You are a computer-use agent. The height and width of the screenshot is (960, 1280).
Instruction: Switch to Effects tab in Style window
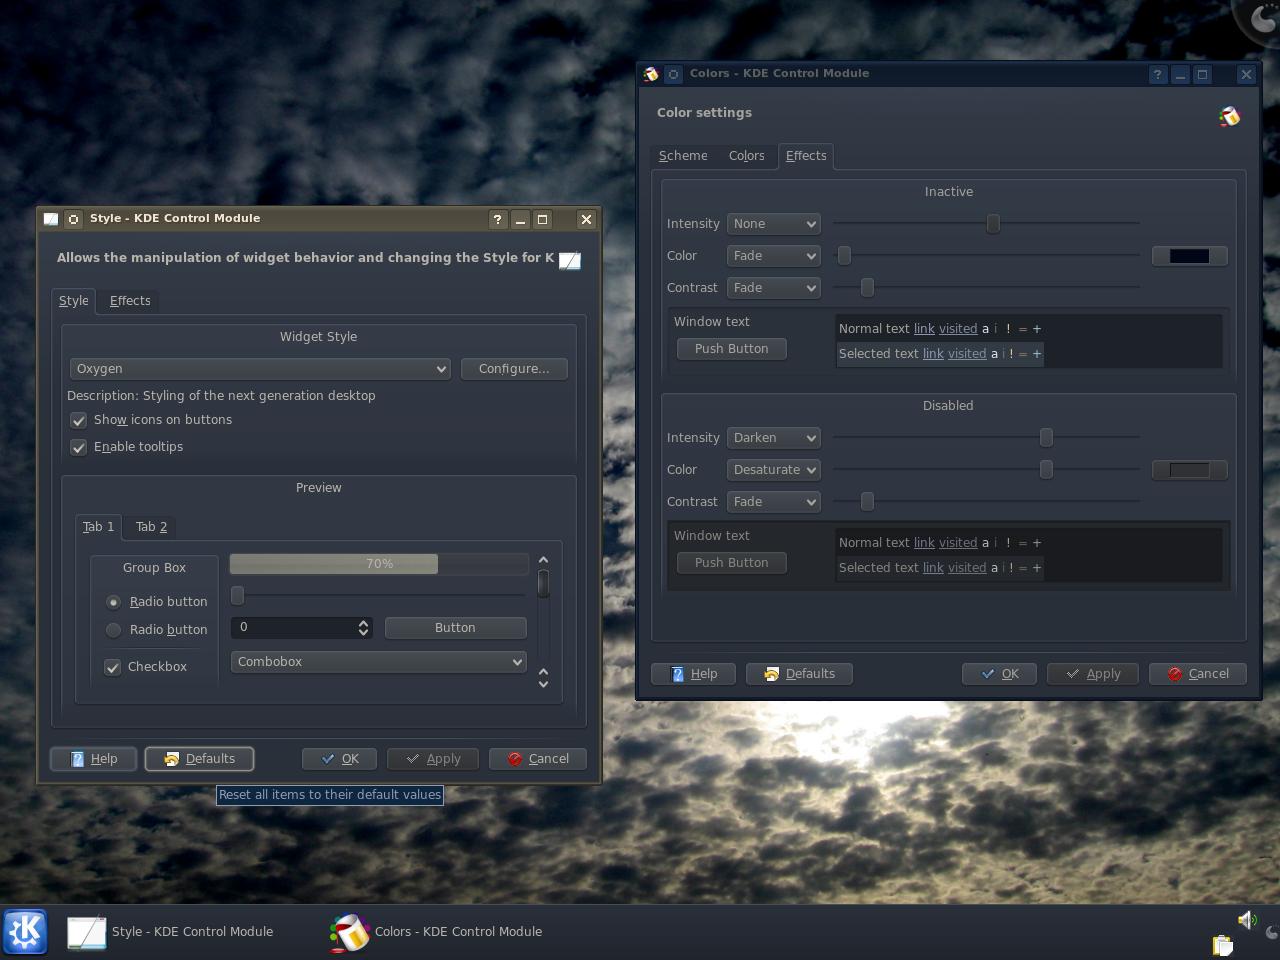point(130,301)
